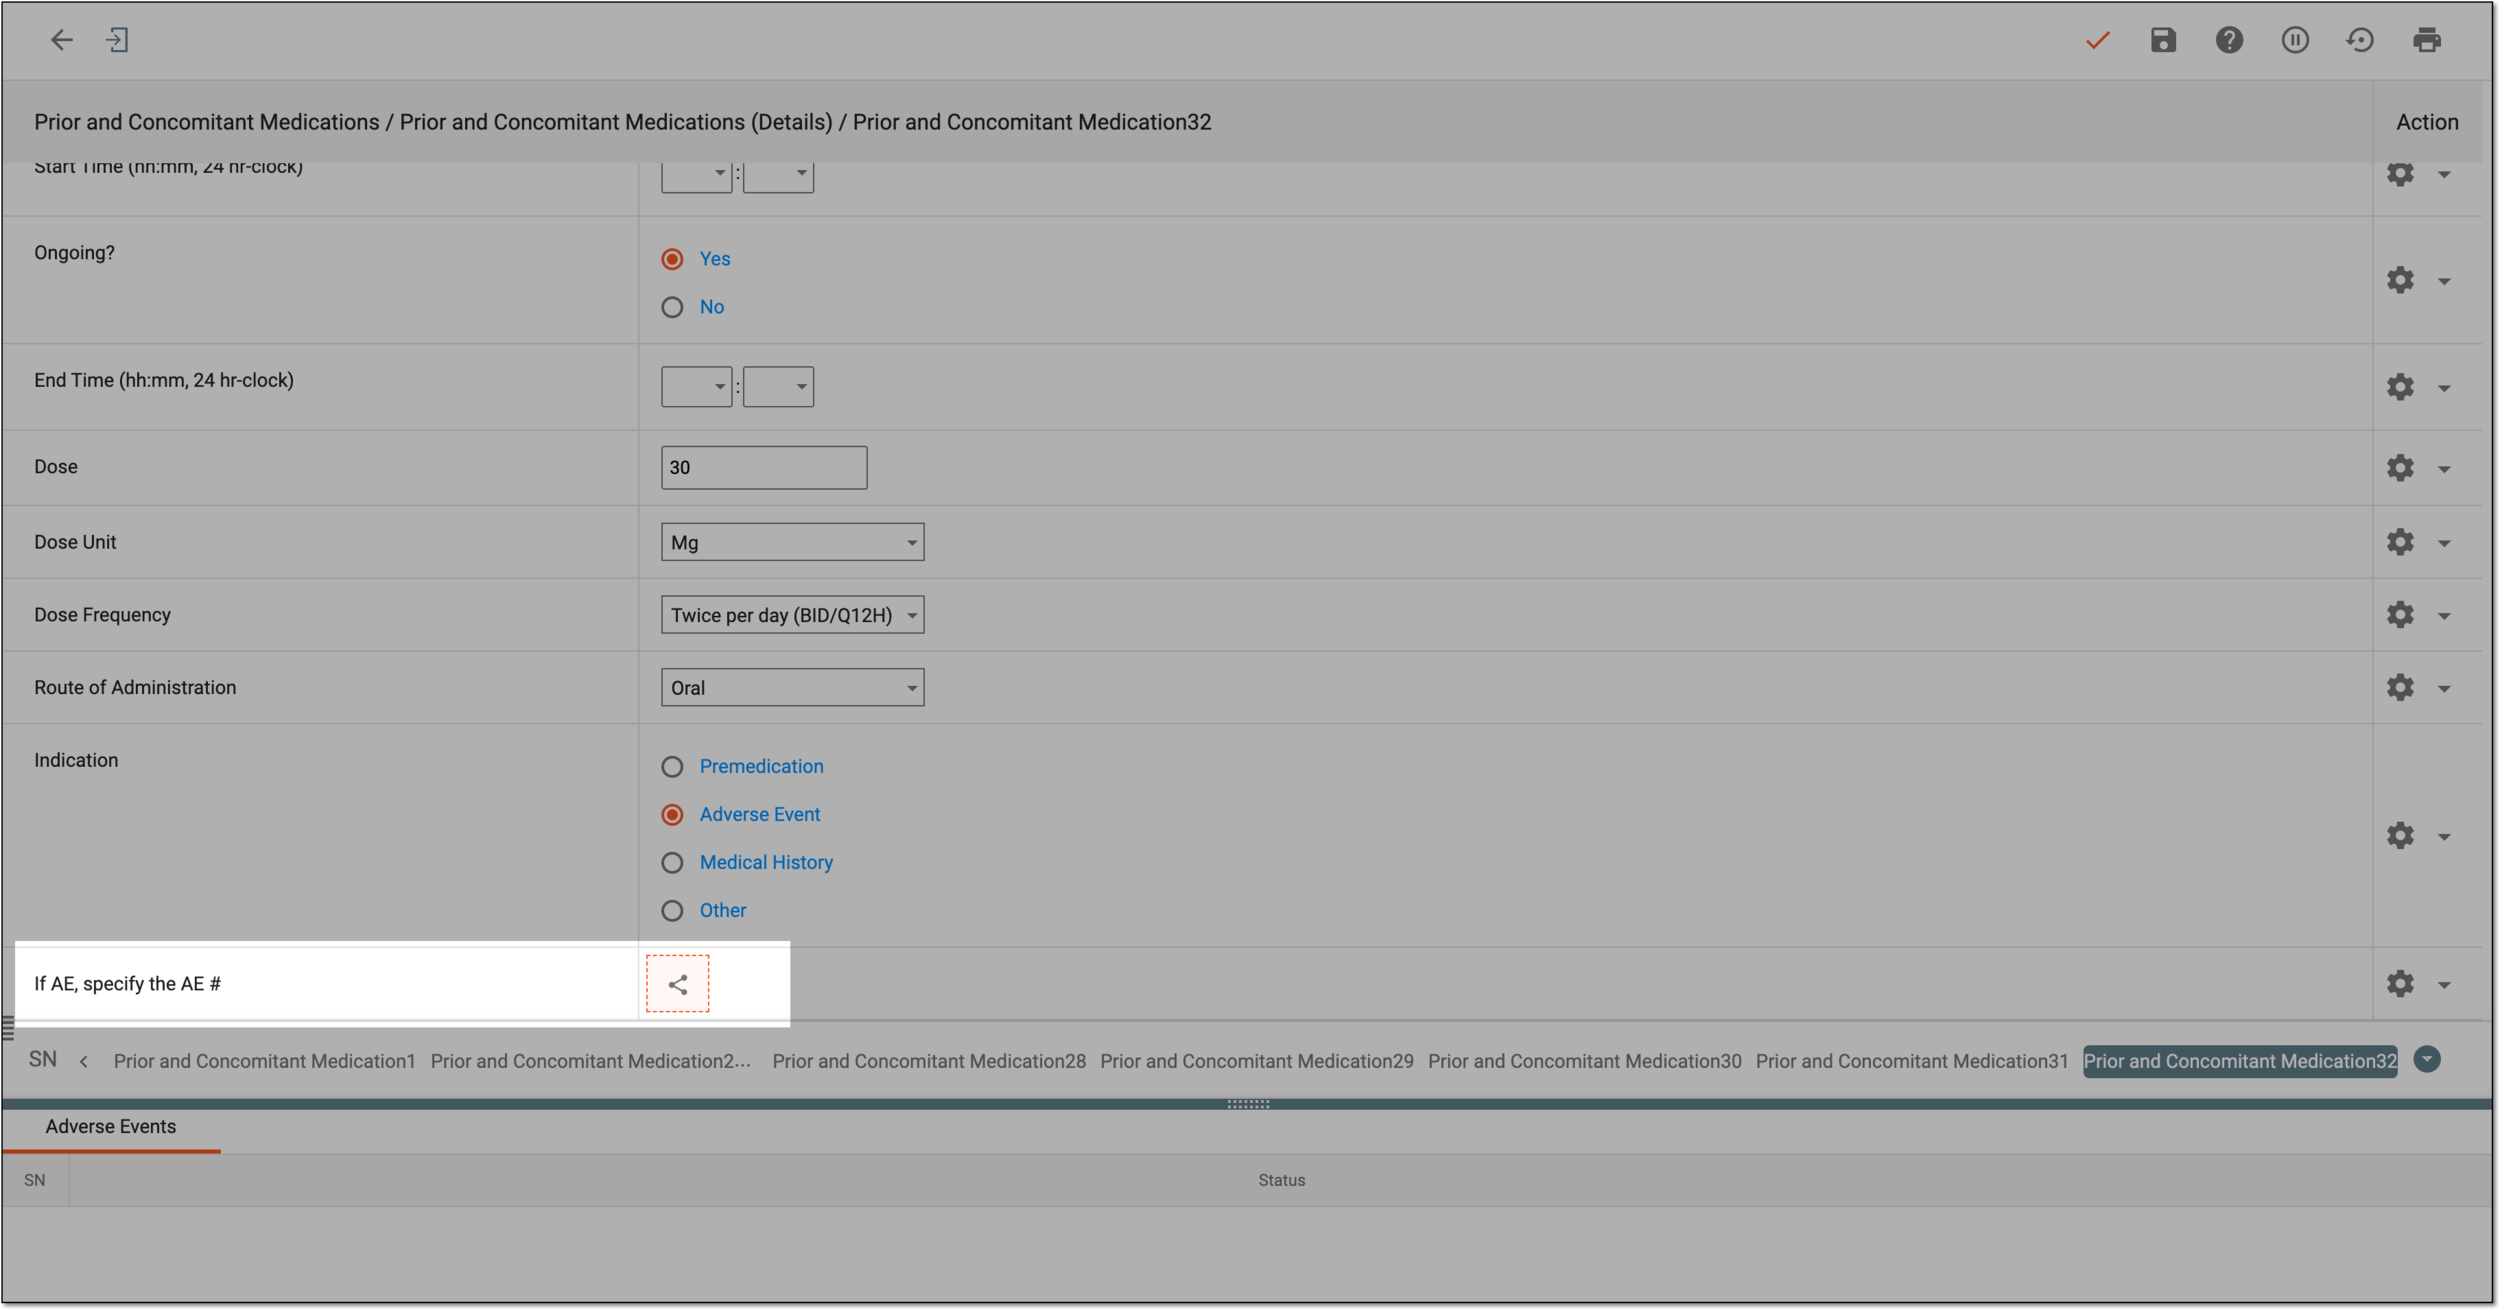
Task: Open help via question mark icon
Action: [x=2229, y=40]
